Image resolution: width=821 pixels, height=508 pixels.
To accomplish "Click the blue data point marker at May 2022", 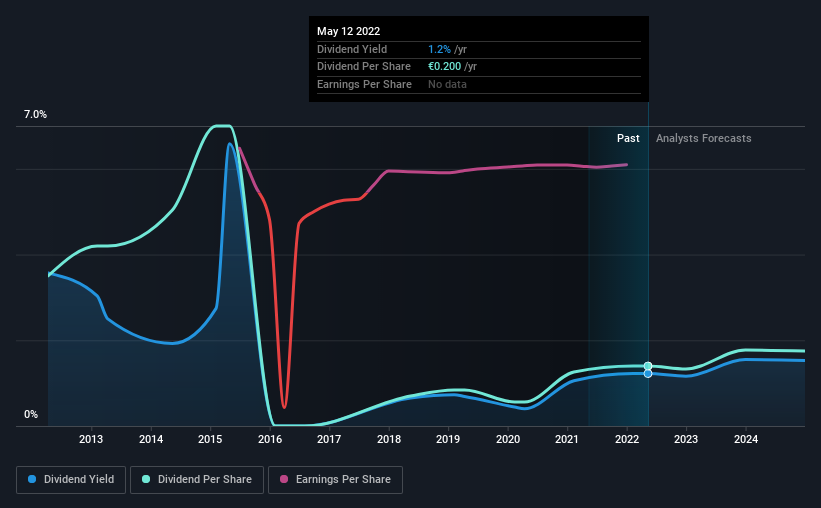I will tap(648, 373).
